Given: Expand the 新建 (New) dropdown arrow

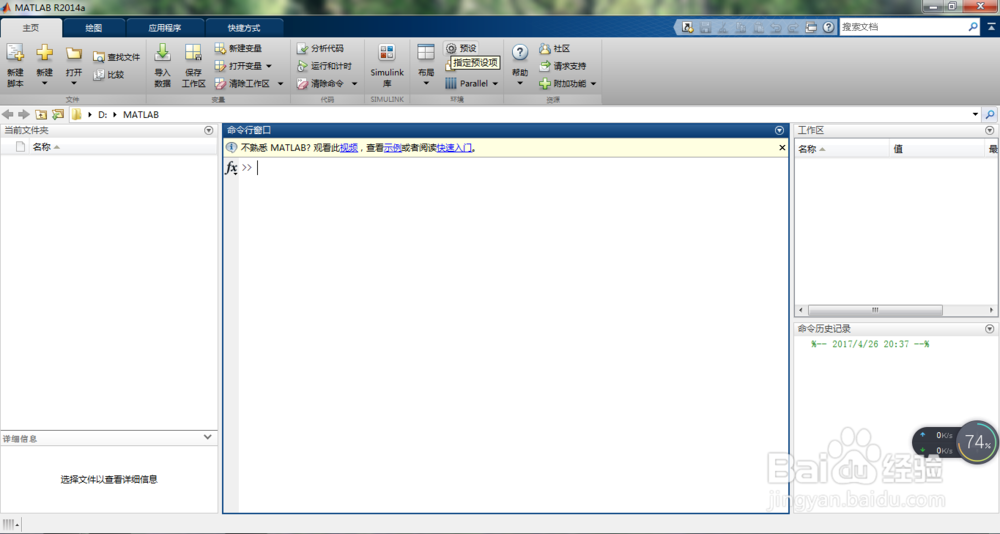Looking at the screenshot, I should (x=44, y=84).
